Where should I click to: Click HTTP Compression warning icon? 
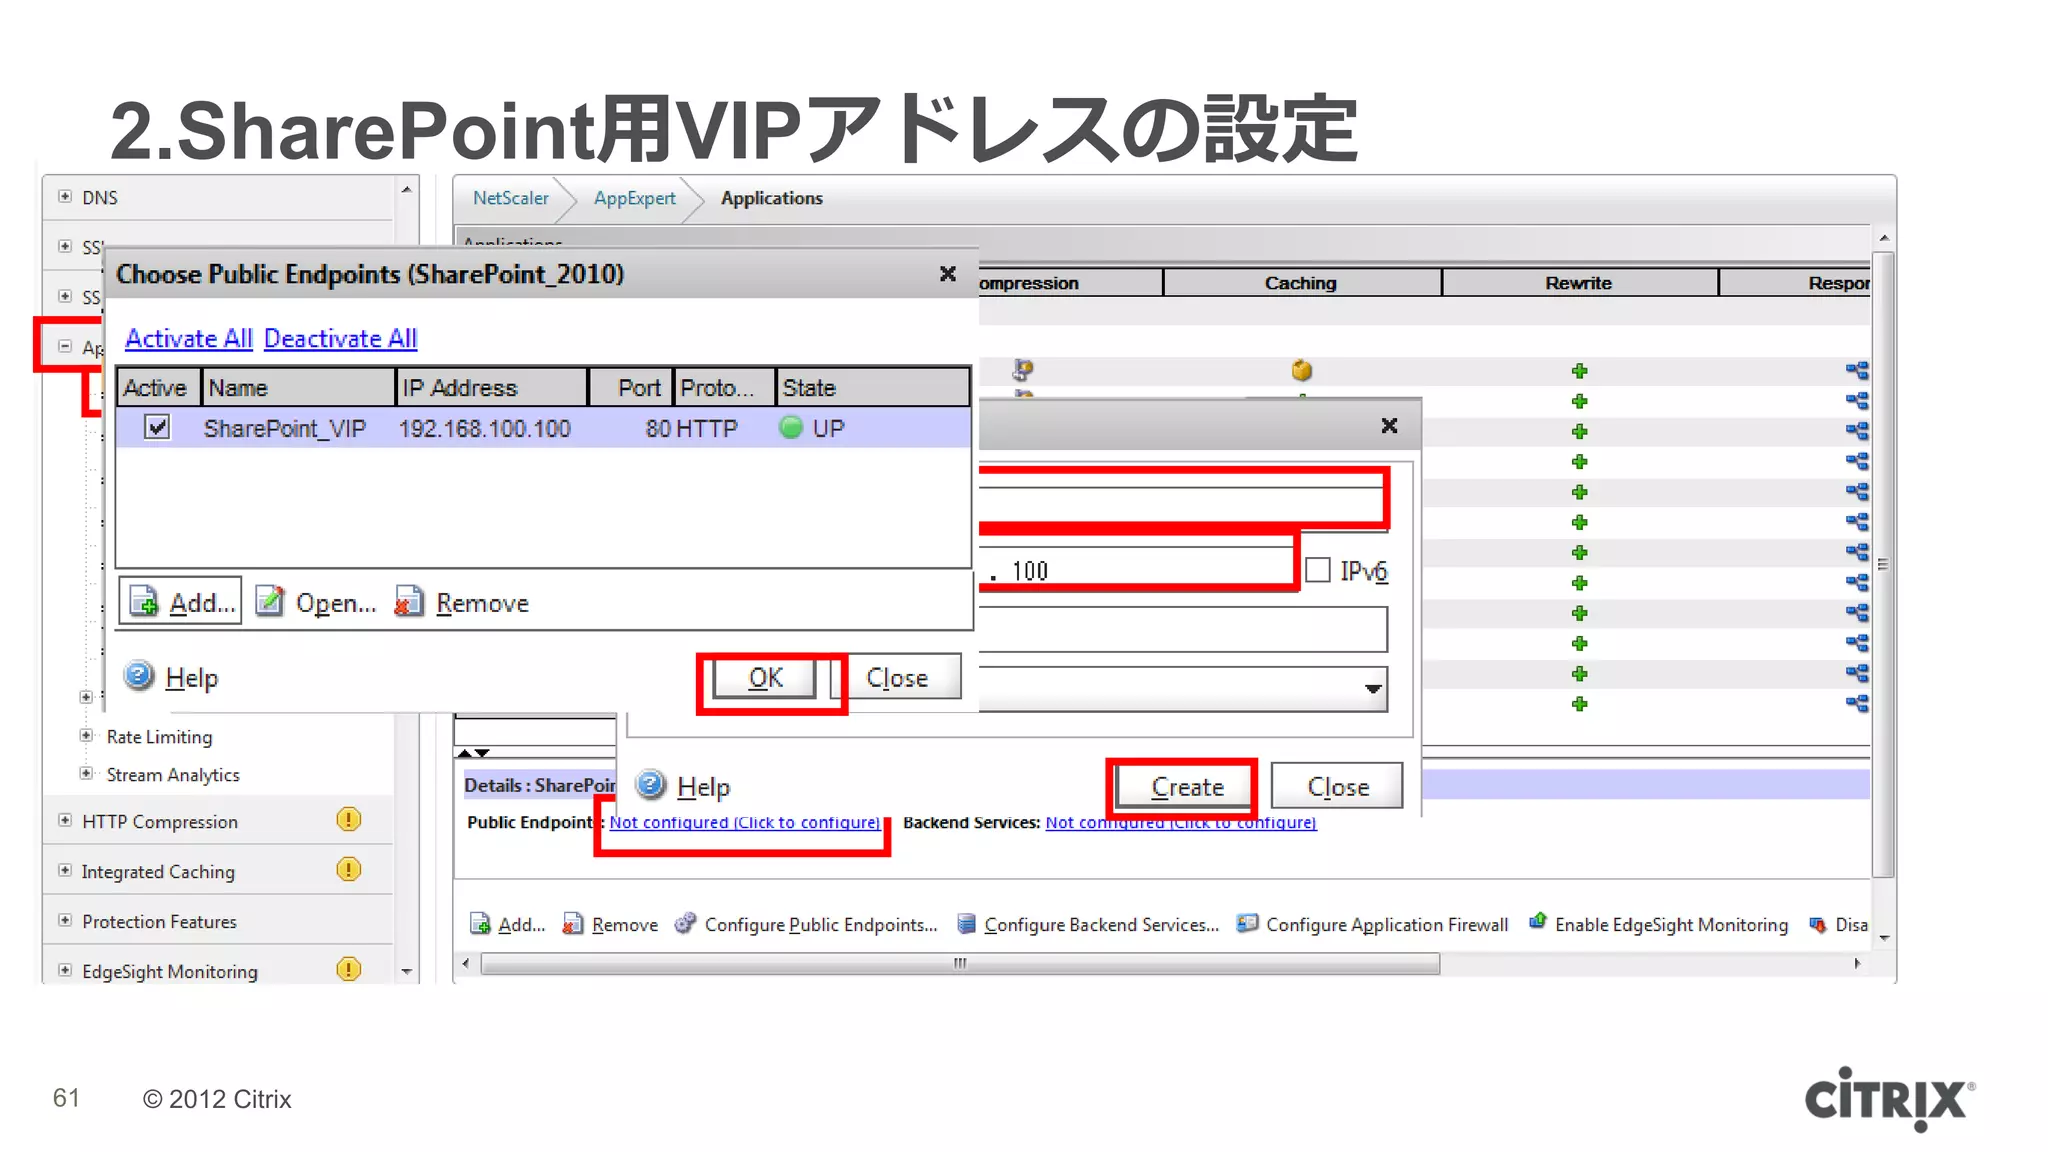pyautogui.click(x=348, y=820)
